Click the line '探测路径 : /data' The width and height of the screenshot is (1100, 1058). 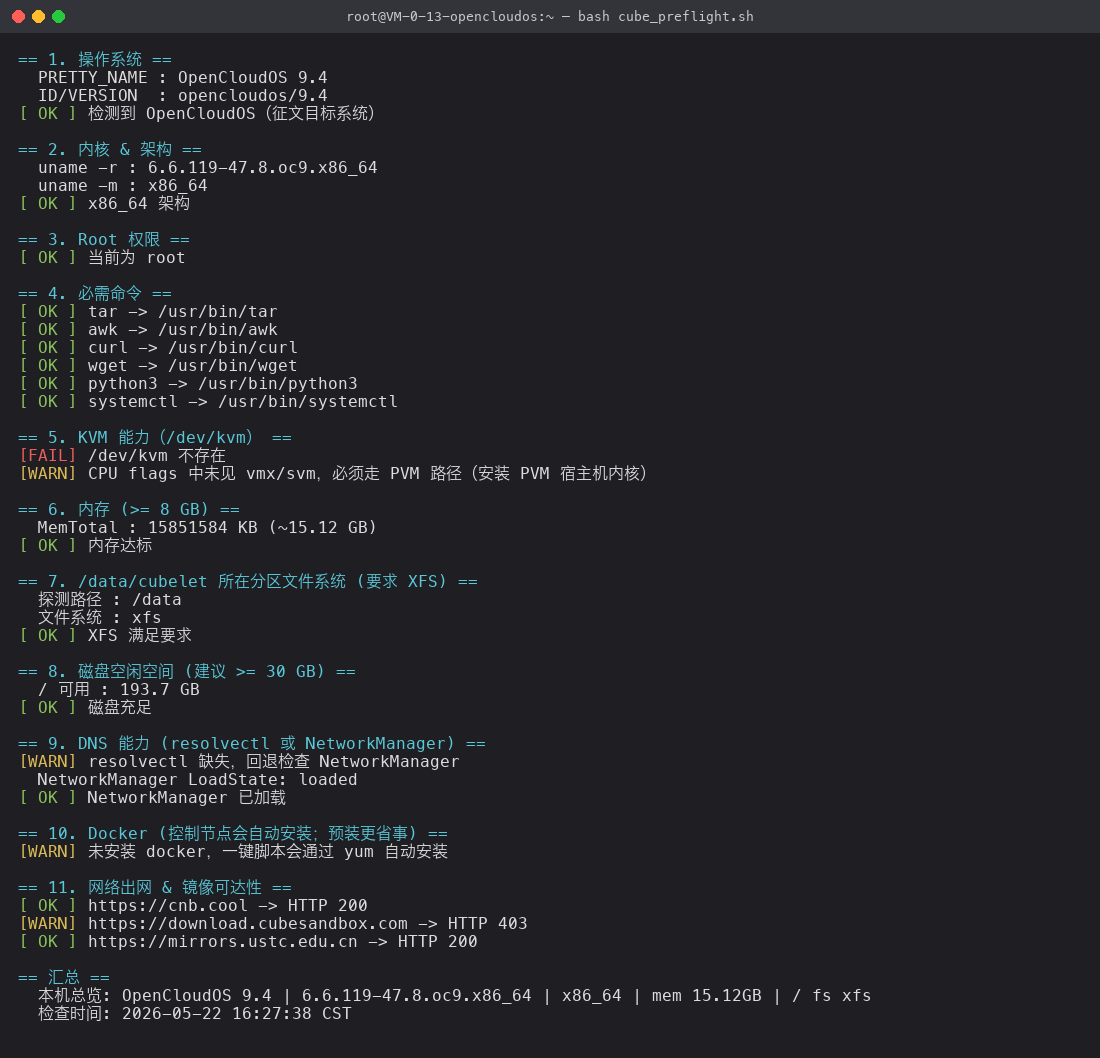click(109, 600)
